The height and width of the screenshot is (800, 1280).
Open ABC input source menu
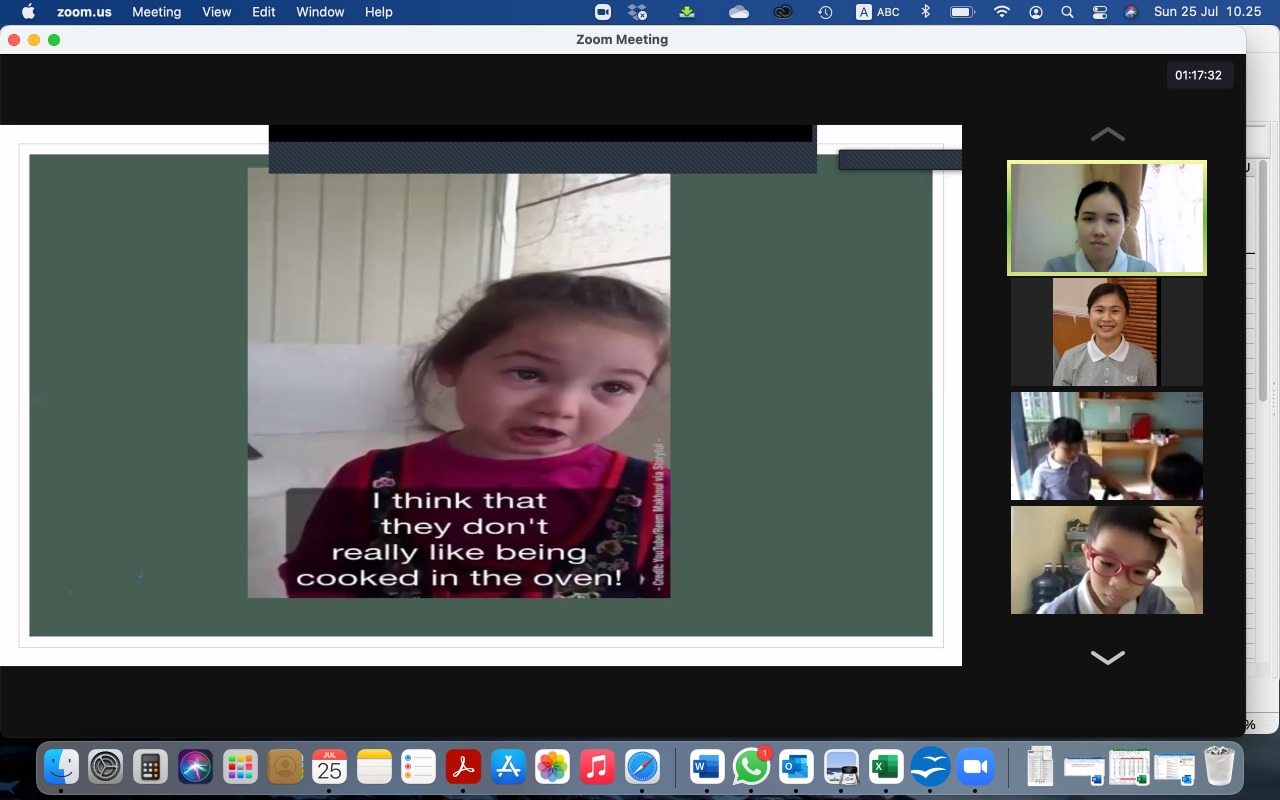[877, 12]
